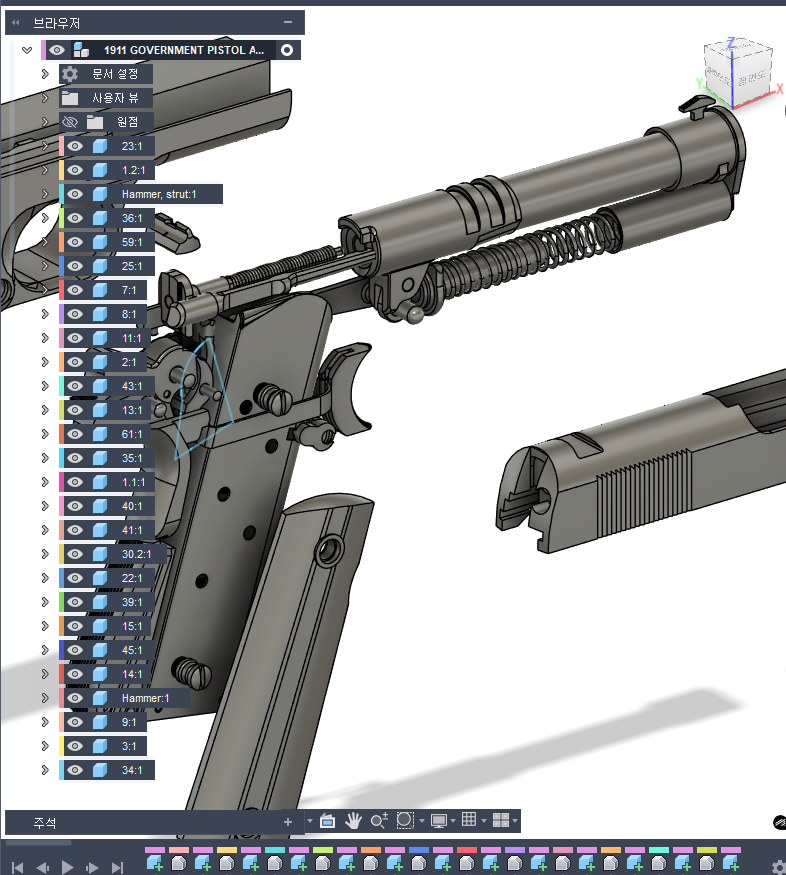Image resolution: width=786 pixels, height=875 pixels.
Task: Select the 39:1 component label
Action: (x=132, y=602)
